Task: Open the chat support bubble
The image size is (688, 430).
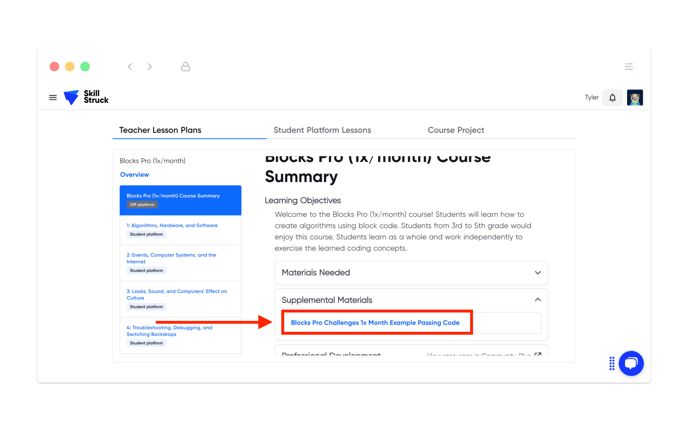Action: point(631,363)
